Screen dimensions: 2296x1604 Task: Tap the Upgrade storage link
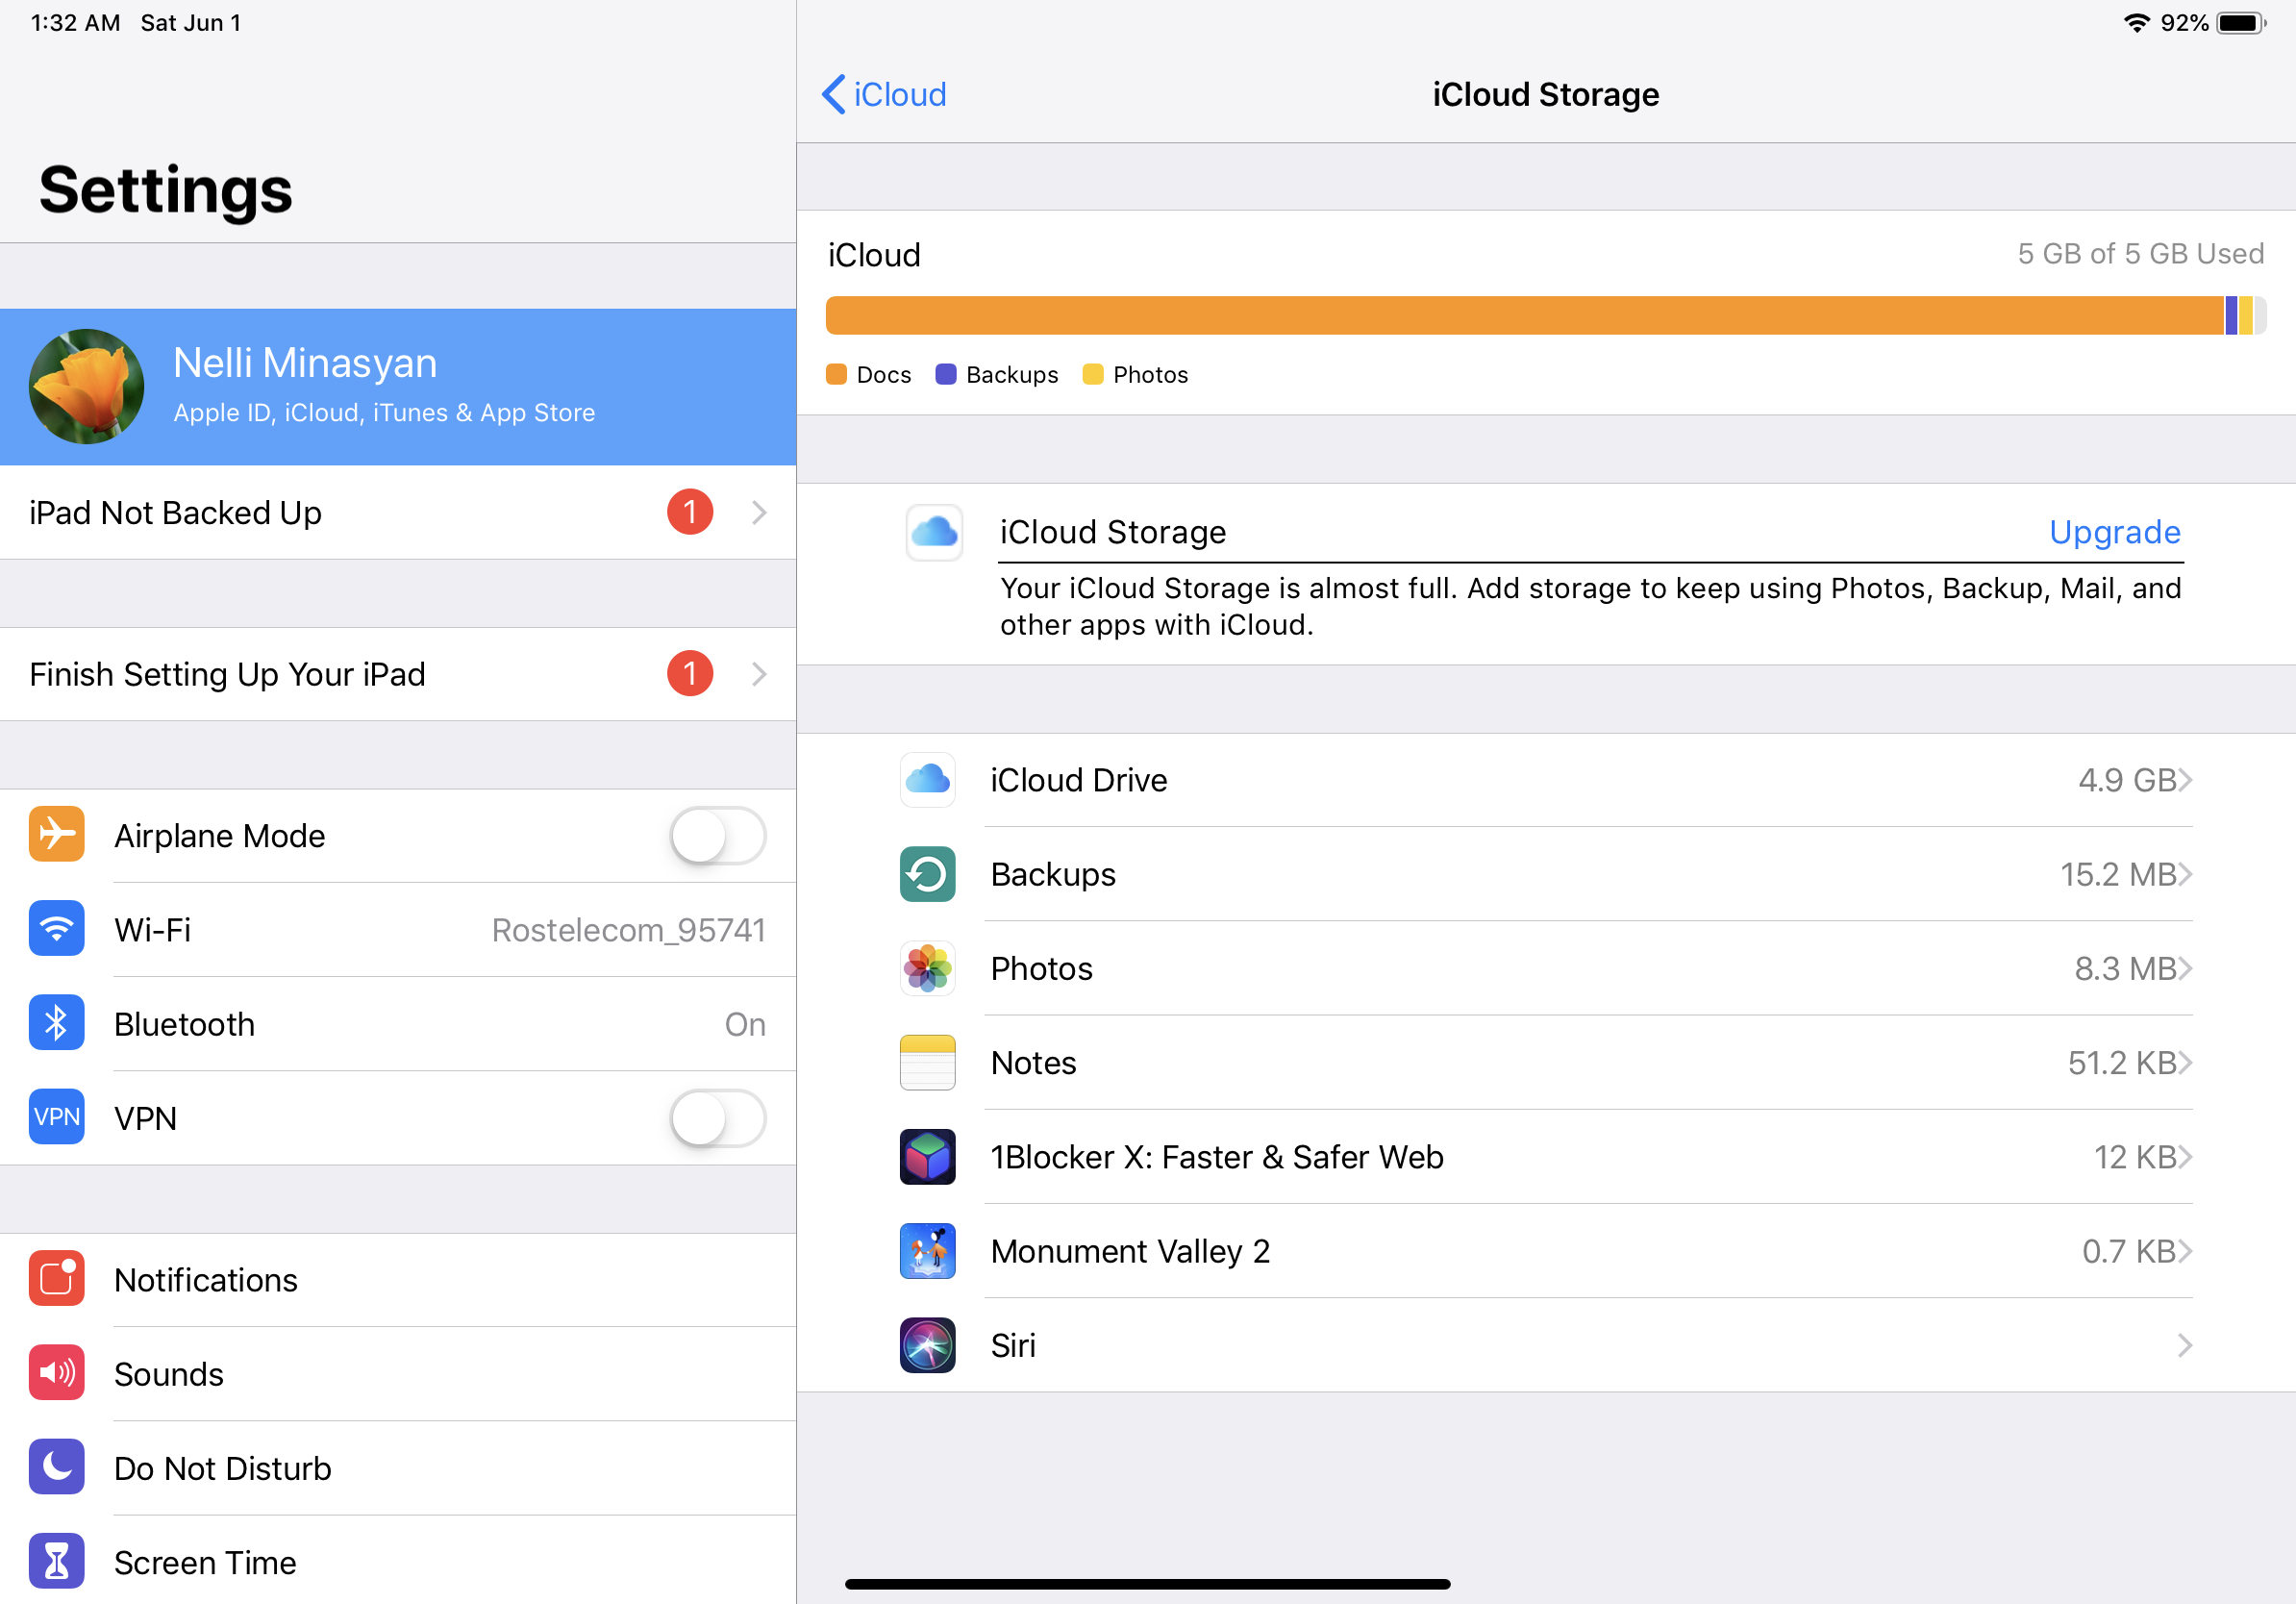(2114, 532)
